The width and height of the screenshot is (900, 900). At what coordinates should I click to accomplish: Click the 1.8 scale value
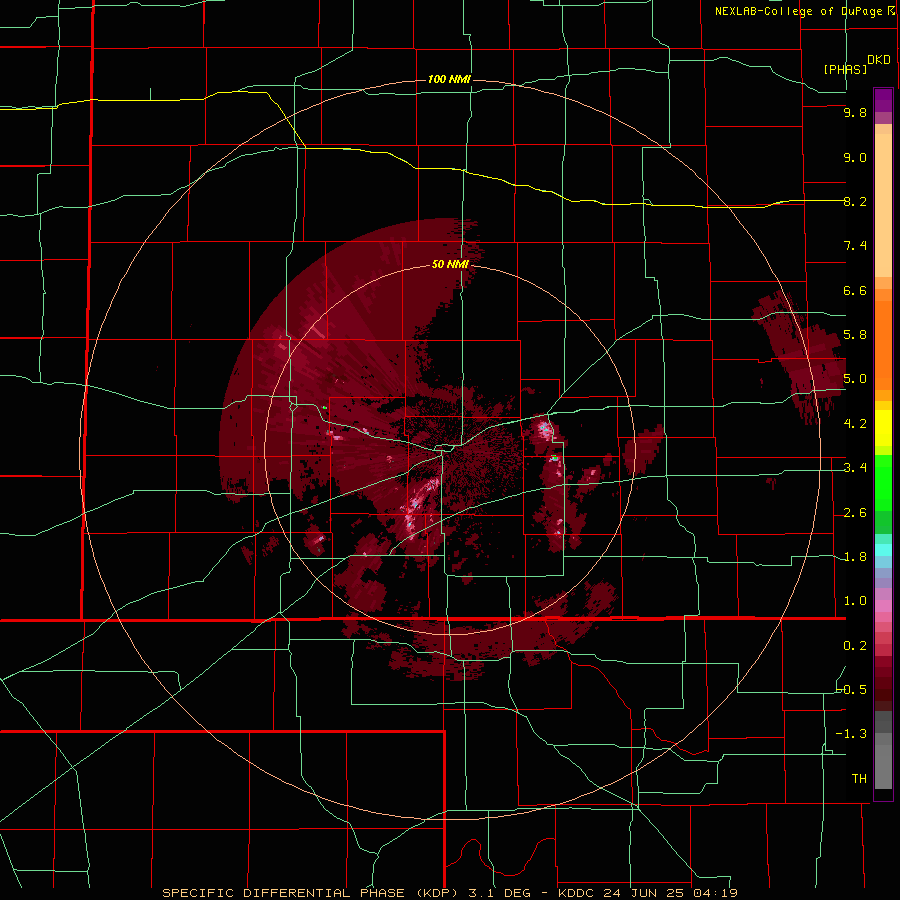(x=855, y=557)
